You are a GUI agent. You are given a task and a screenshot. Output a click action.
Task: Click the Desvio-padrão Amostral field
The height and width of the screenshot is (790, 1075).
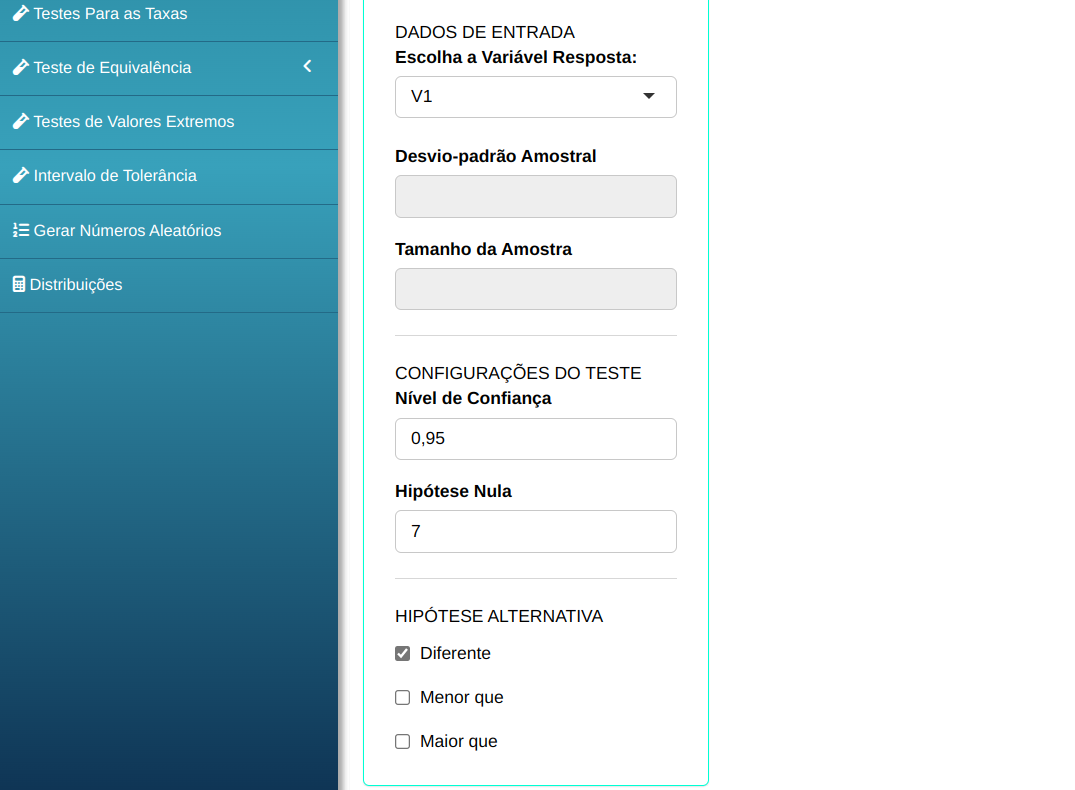[535, 197]
